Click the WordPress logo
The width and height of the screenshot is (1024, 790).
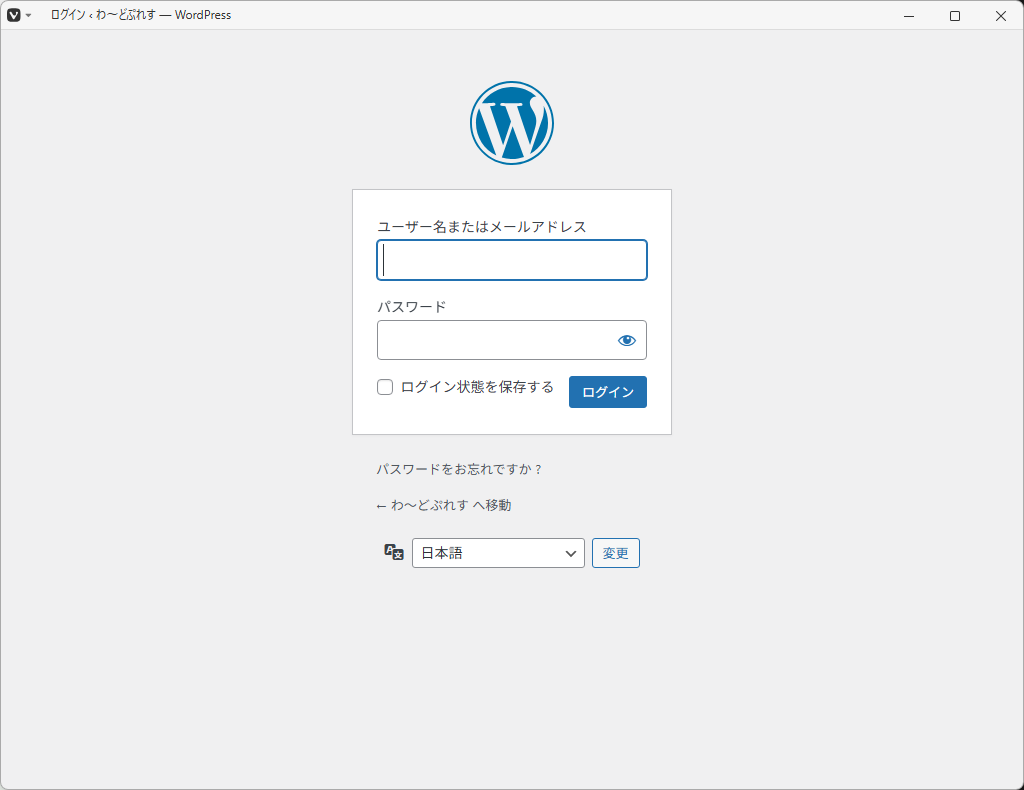point(511,123)
